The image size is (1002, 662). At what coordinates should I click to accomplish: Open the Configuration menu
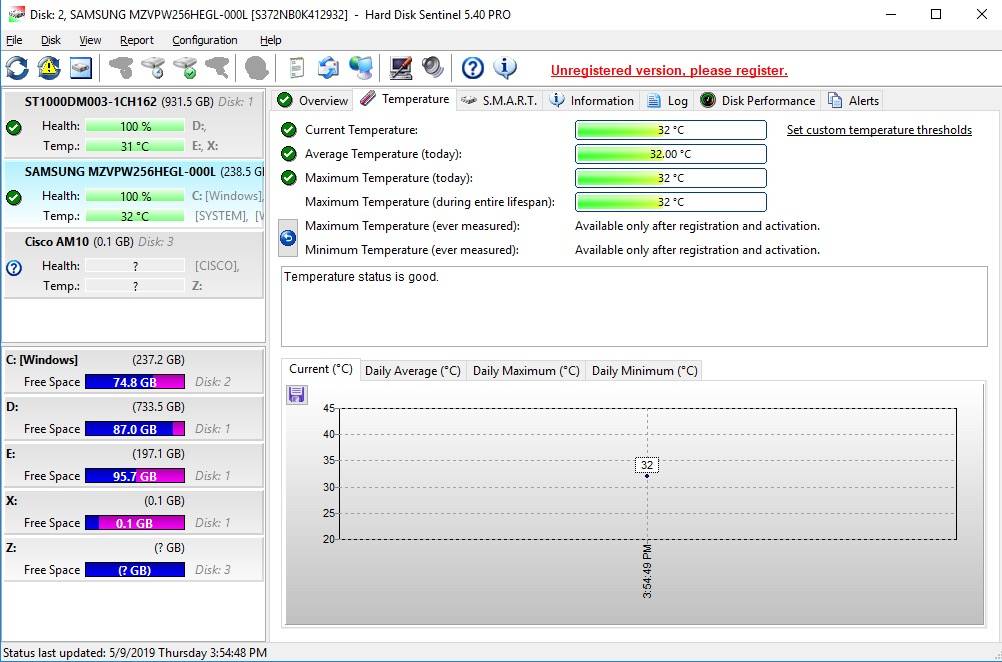[x=204, y=40]
